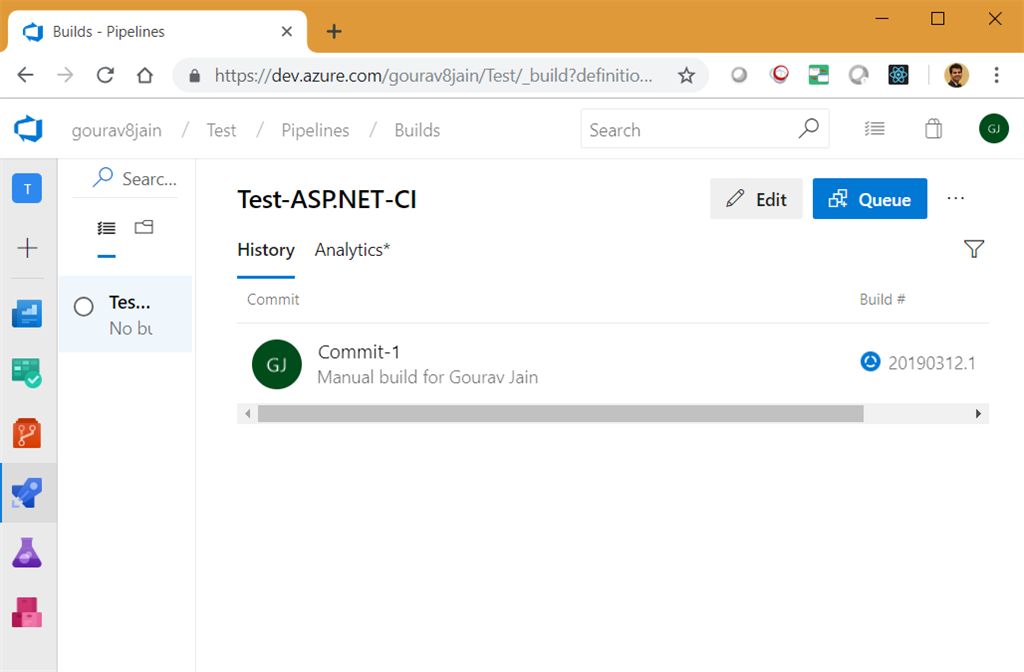Screen dimensions: 1024x672
Task: Open the more actions ellipsis menu
Action: 955,198
